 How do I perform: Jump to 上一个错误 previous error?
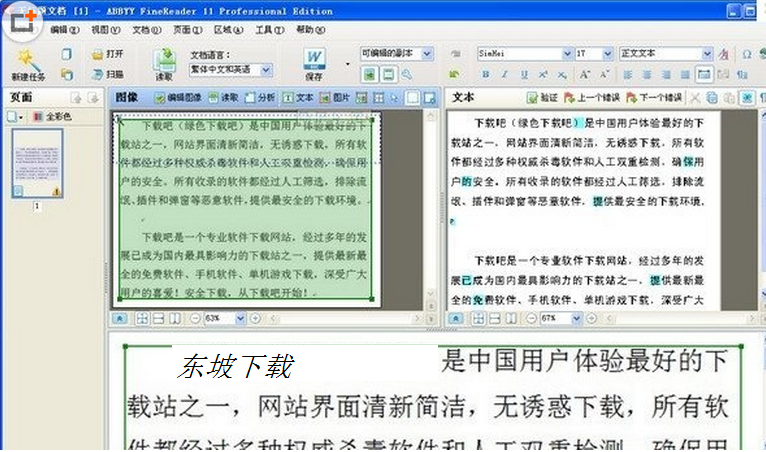(592, 98)
